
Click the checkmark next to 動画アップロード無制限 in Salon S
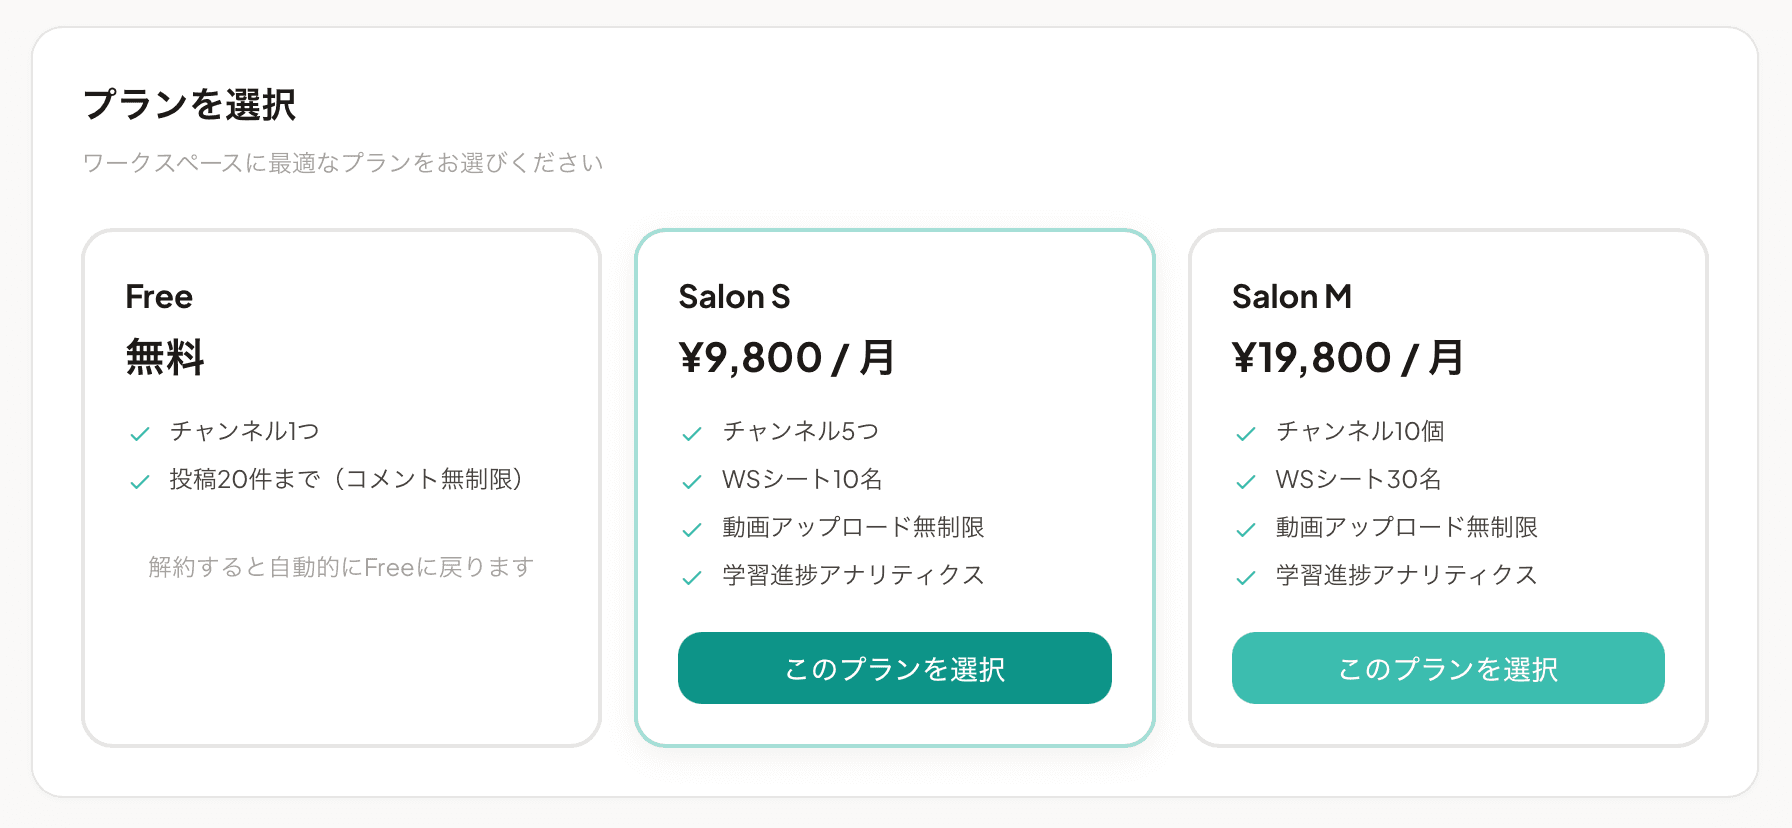coord(691,528)
